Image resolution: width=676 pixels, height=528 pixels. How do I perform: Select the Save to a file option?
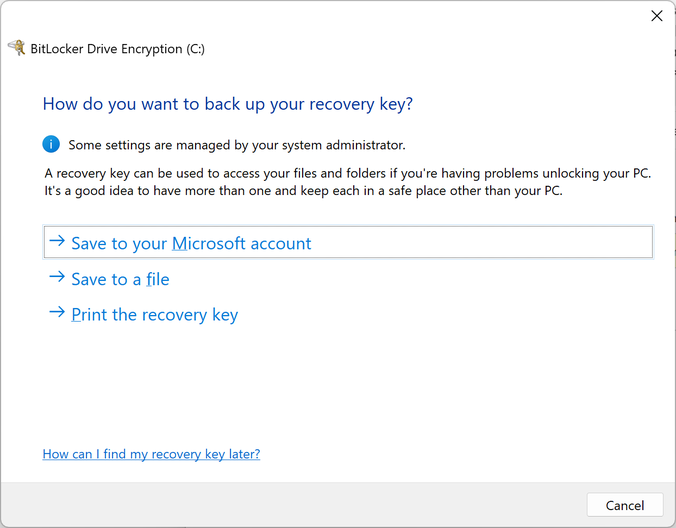(x=120, y=279)
